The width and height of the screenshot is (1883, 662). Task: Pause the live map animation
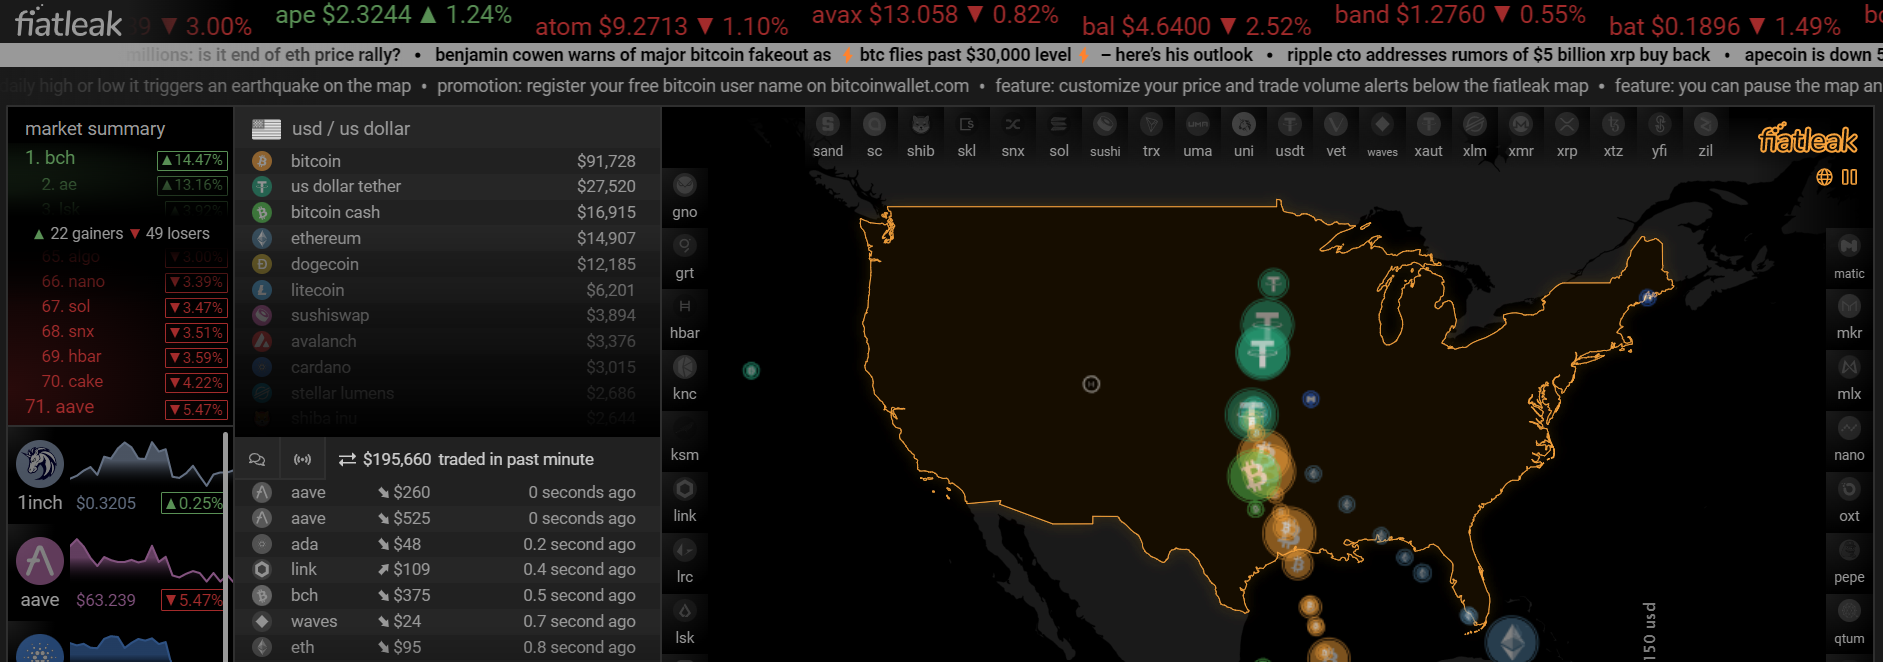point(1849,177)
